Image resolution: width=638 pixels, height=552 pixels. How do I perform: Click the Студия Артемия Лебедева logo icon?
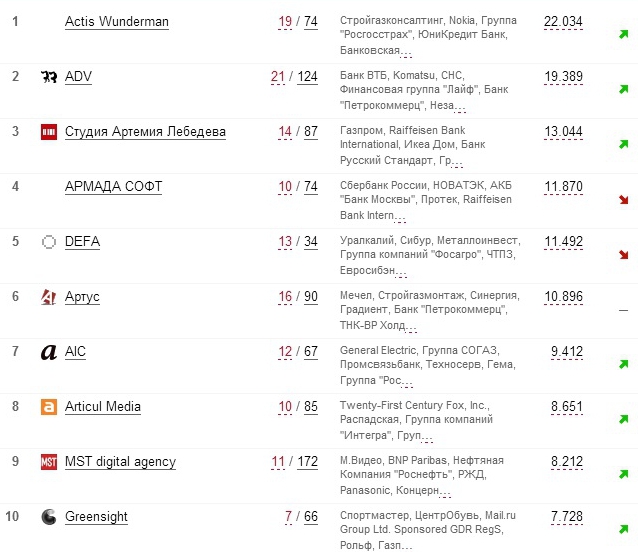48,132
